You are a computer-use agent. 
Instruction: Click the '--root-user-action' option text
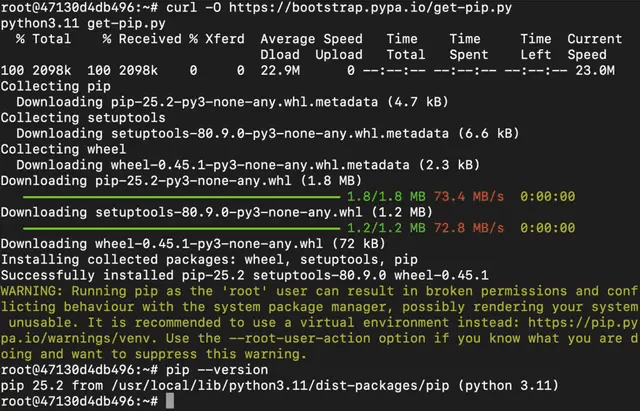(300, 338)
